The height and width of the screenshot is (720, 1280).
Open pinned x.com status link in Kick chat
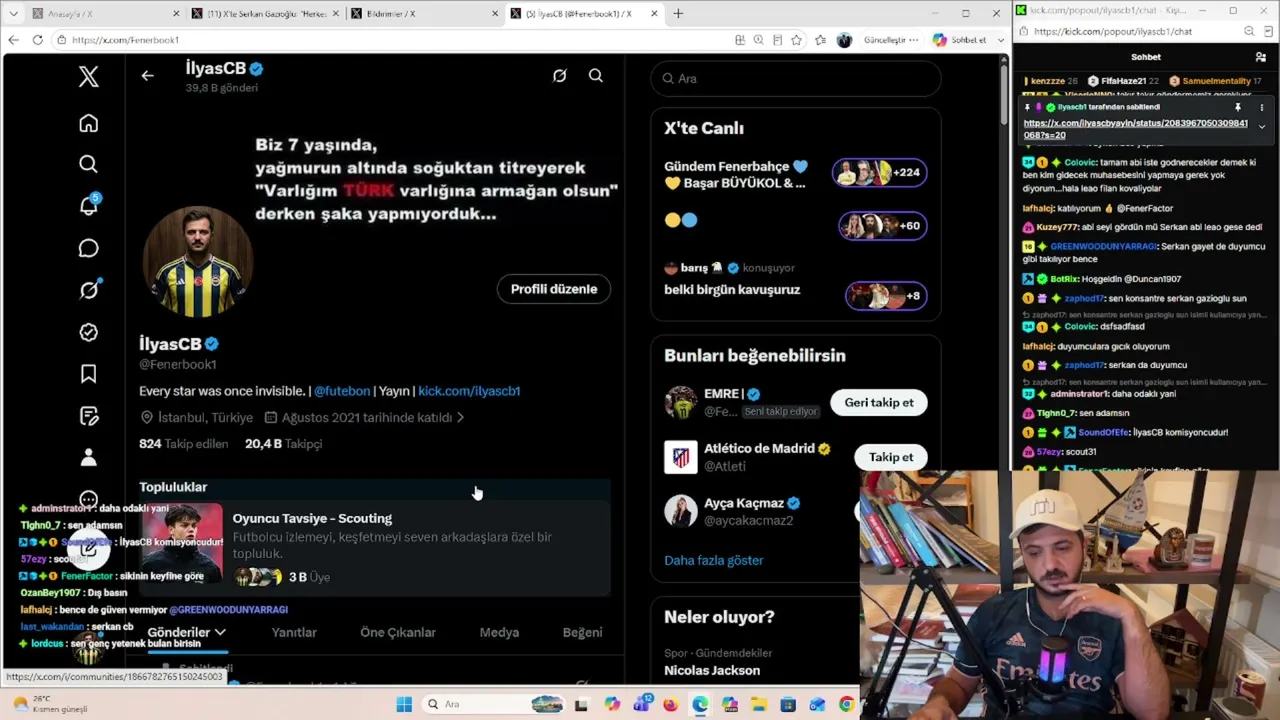coord(1135,129)
